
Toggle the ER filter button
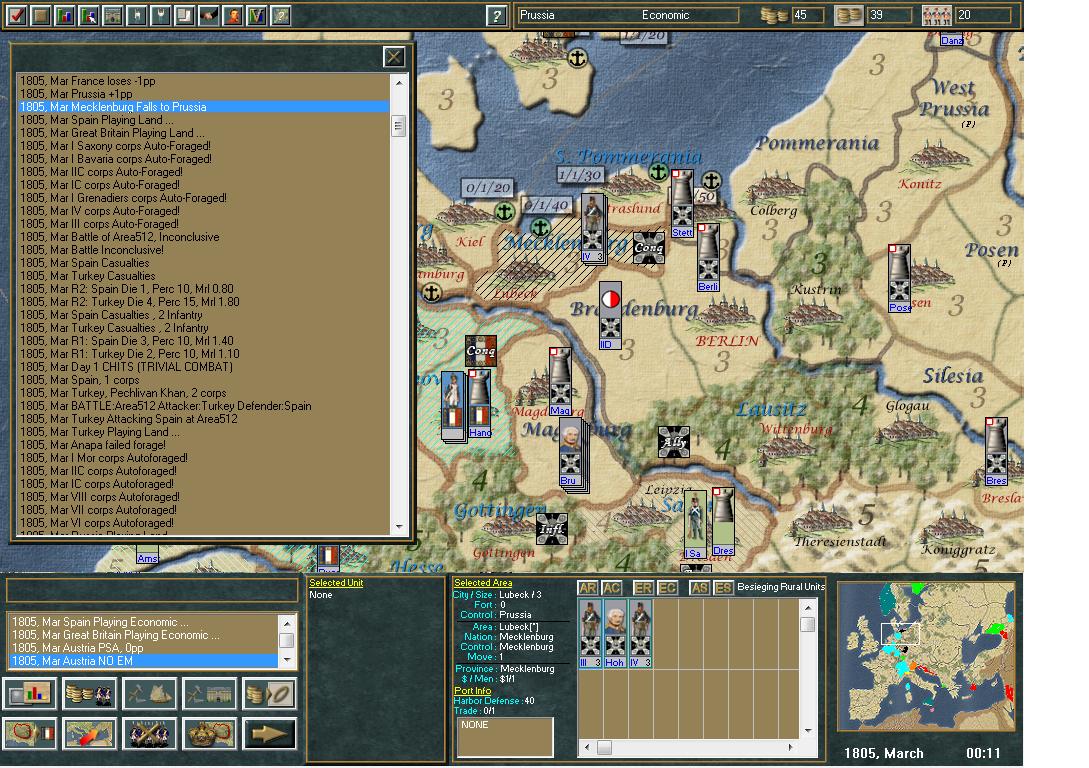643,588
